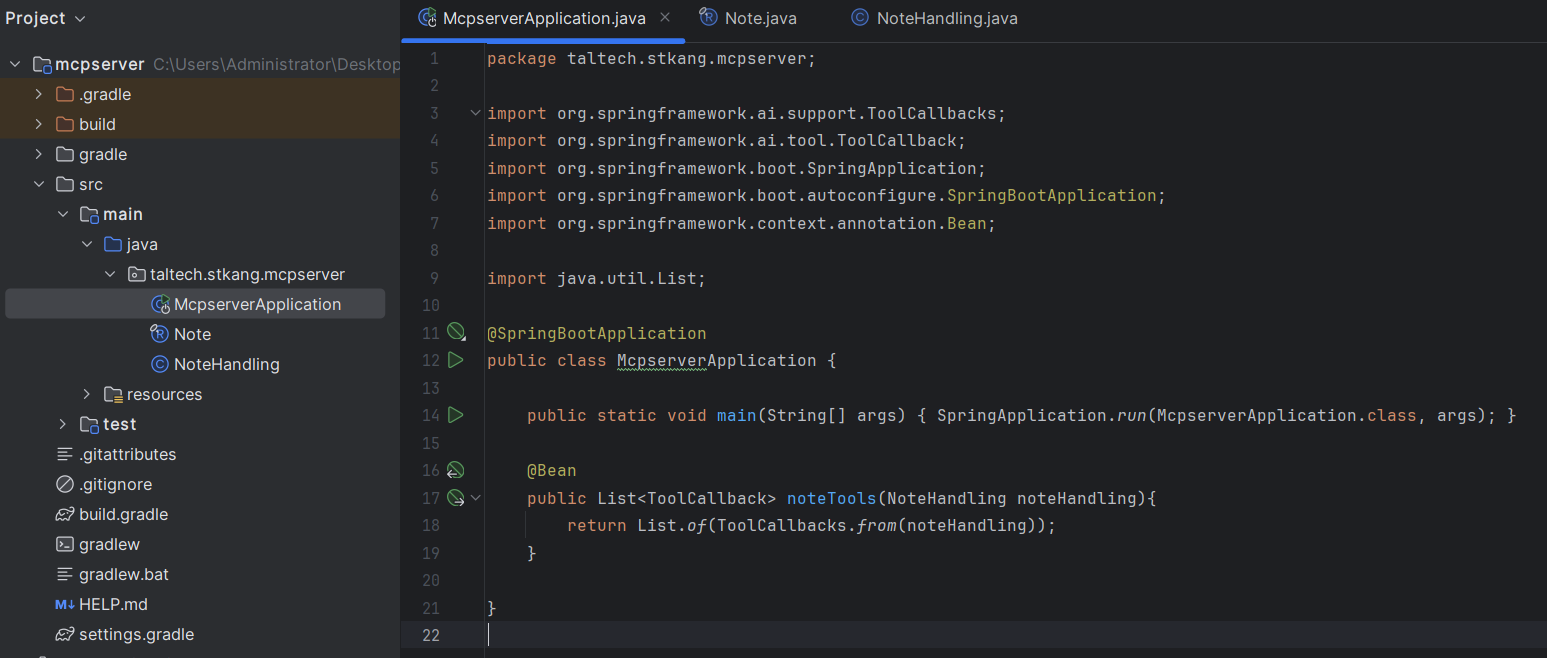Viewport: 1547px width, 658px height.
Task: Click the import java.util.List line
Action: pos(597,278)
